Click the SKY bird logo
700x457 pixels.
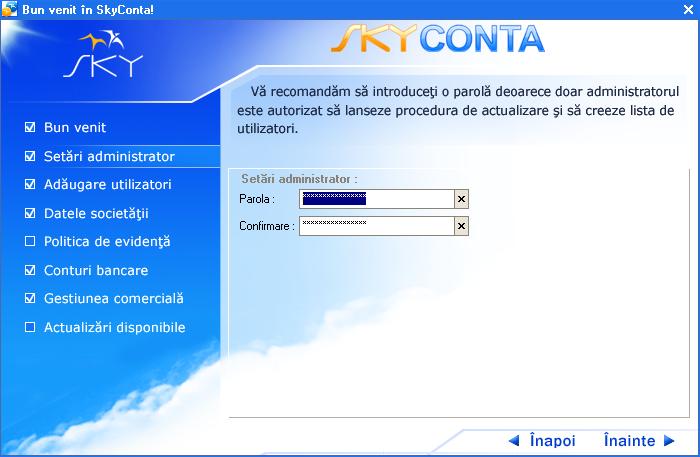tap(103, 54)
